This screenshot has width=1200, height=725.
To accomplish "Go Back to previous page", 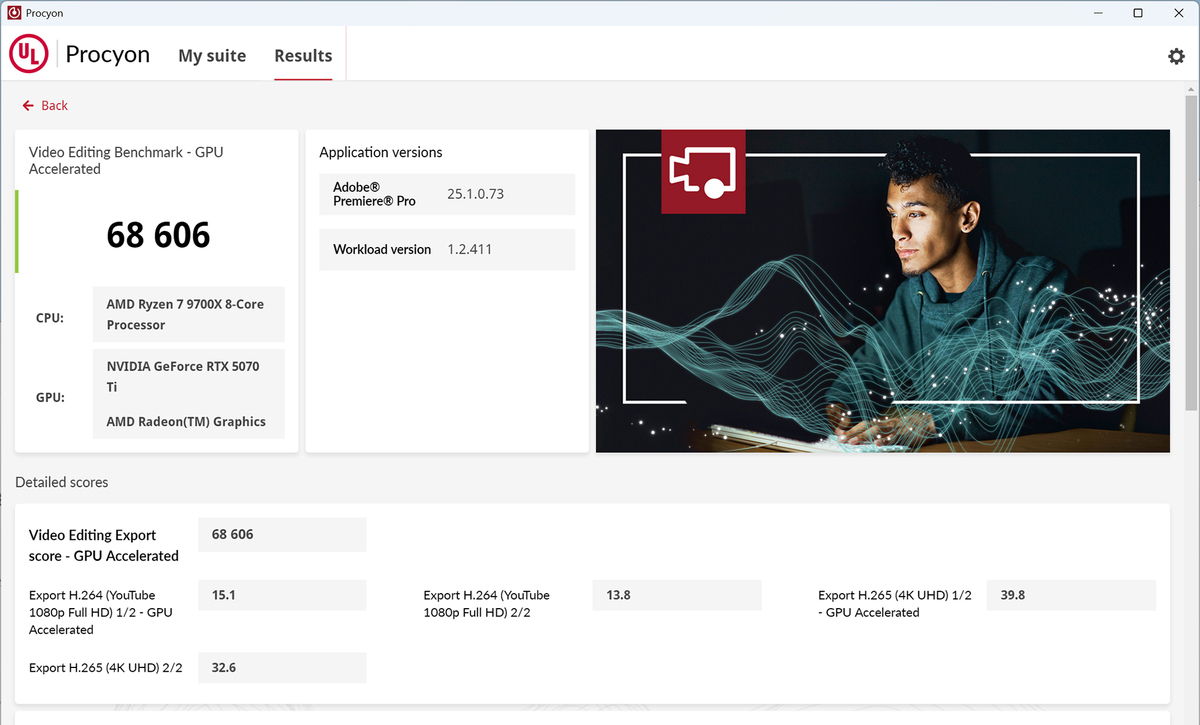I will pos(45,105).
